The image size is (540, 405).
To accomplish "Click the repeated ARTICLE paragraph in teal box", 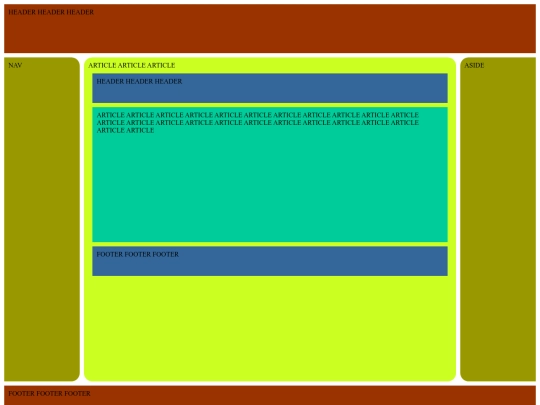I will click(x=258, y=123).
